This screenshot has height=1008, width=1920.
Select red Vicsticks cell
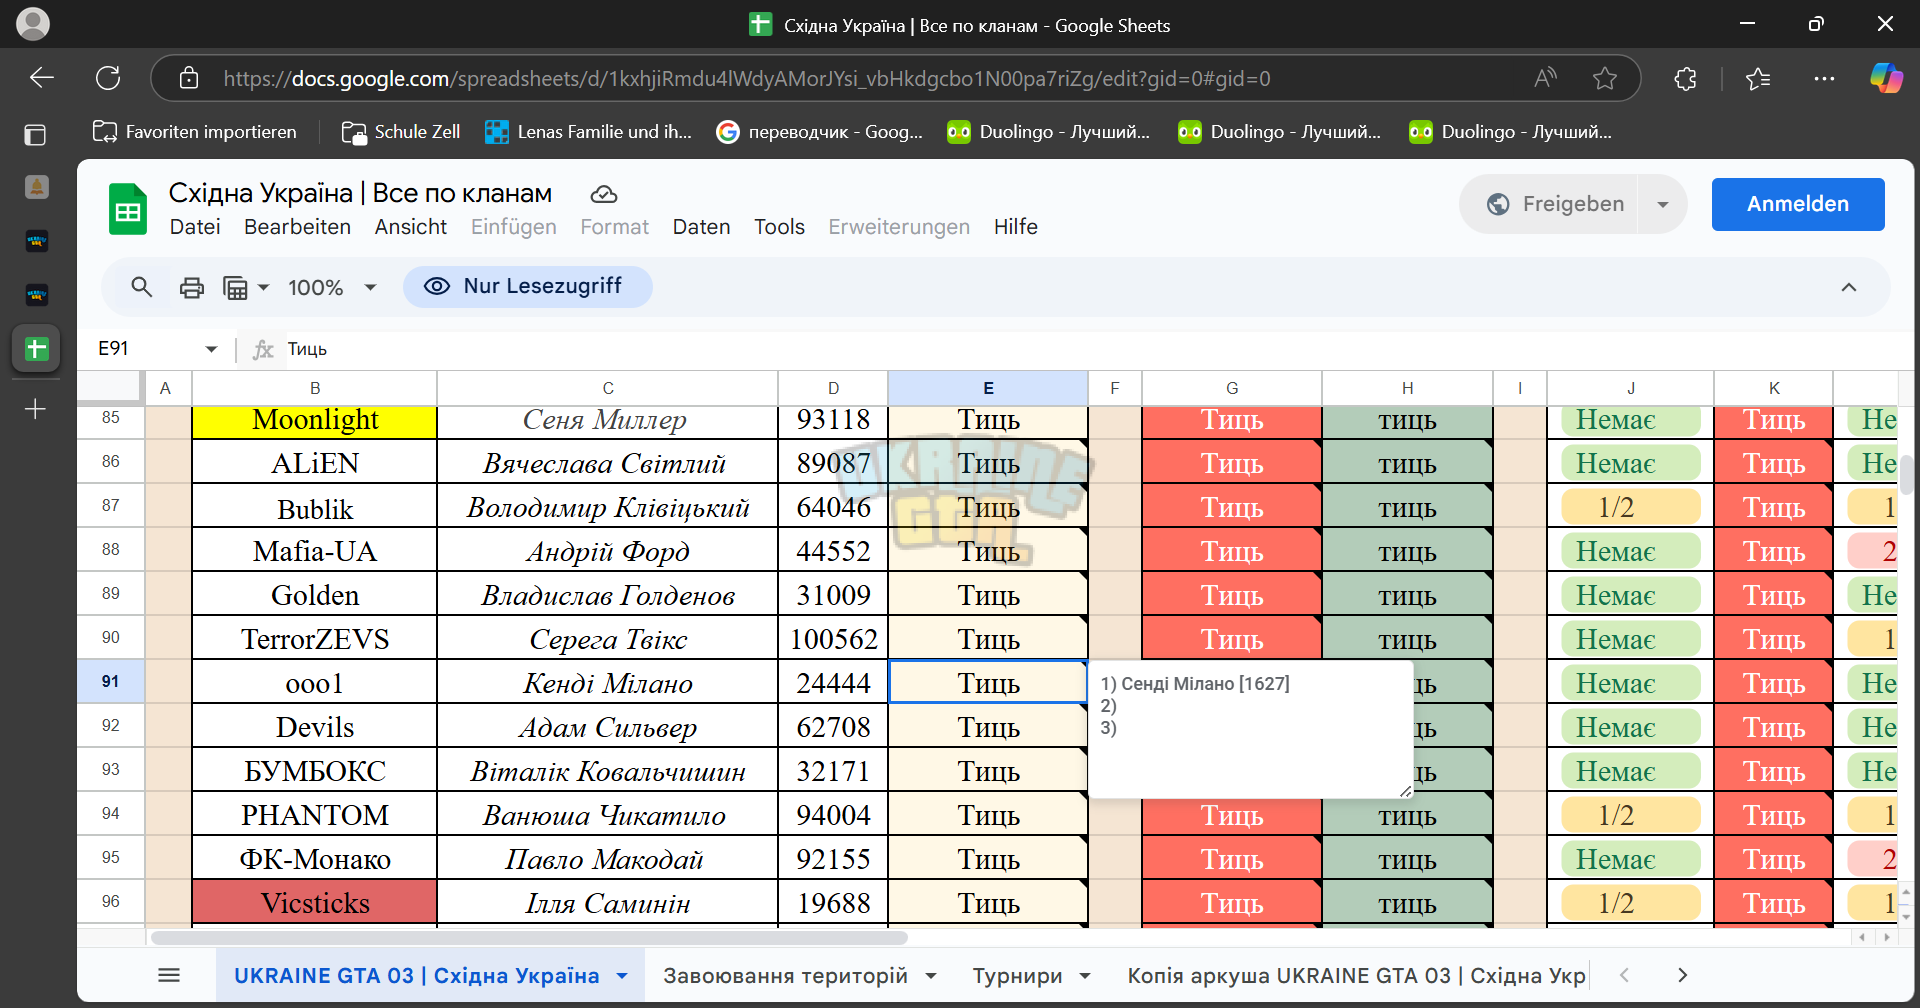315,903
